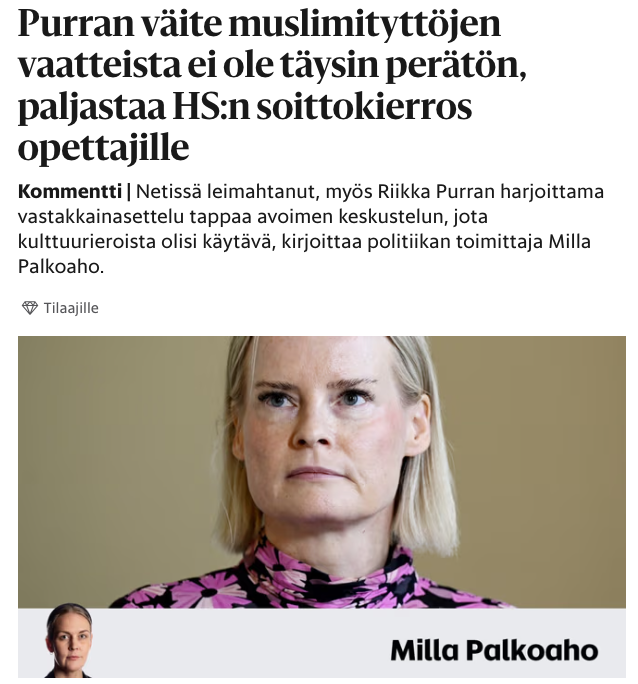The image size is (638, 684).
Task: Click headline line "vaatteista ei ole täysin perätön,"
Action: [x=272, y=65]
